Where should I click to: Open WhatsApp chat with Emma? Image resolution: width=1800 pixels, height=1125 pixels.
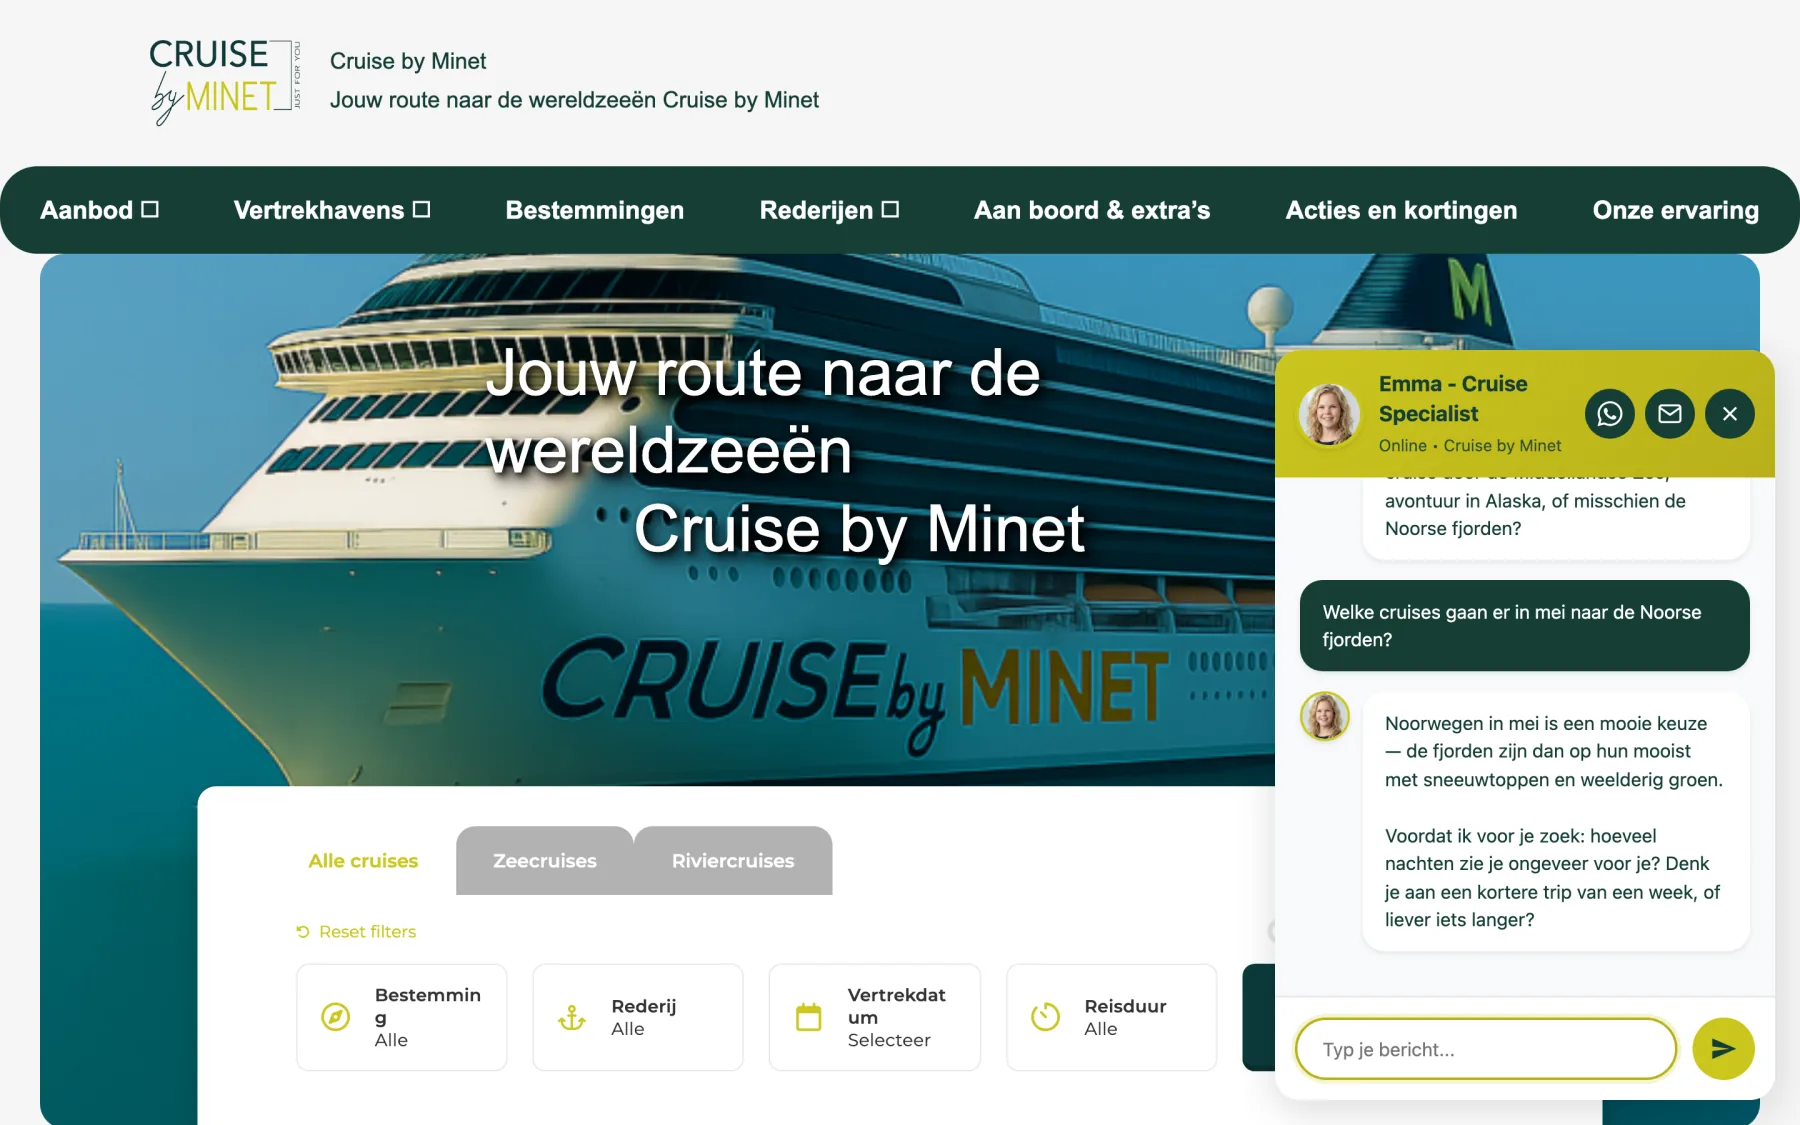[x=1609, y=414]
